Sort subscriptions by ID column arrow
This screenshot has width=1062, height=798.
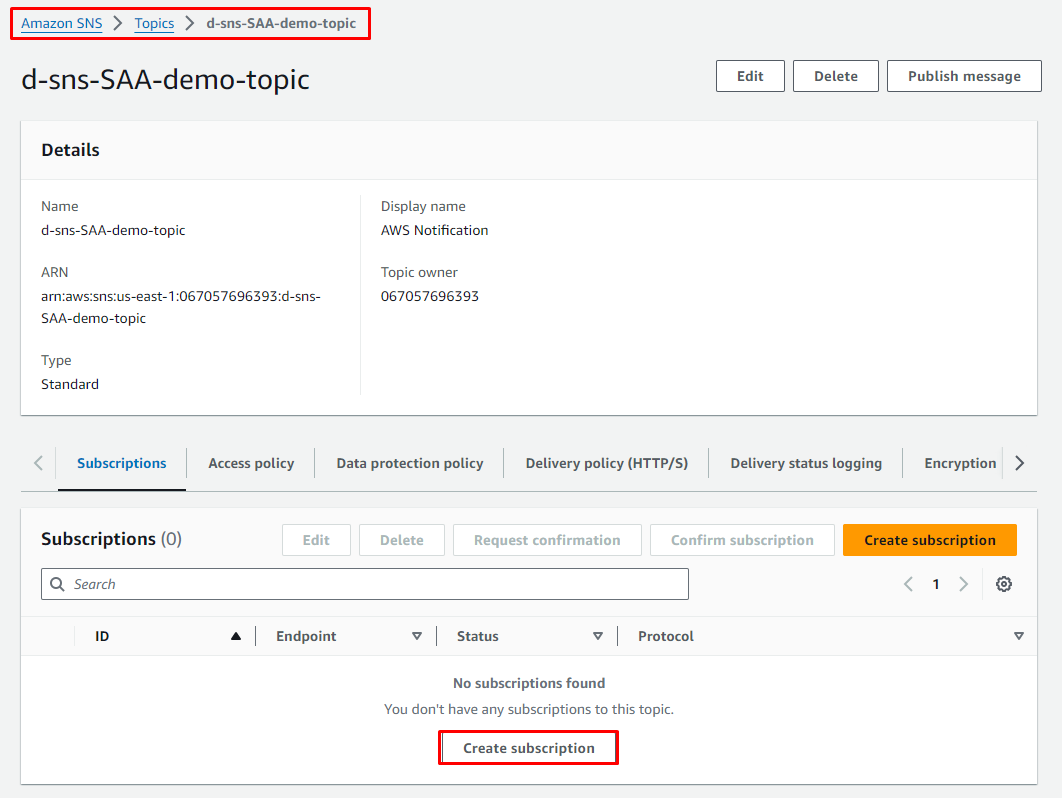pos(236,636)
